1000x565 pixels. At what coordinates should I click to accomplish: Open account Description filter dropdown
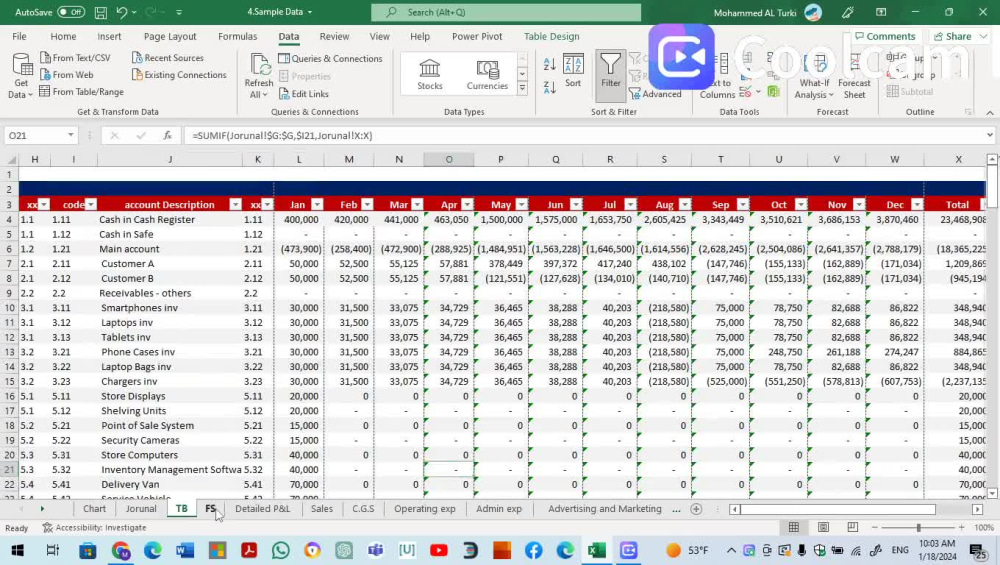tap(235, 205)
